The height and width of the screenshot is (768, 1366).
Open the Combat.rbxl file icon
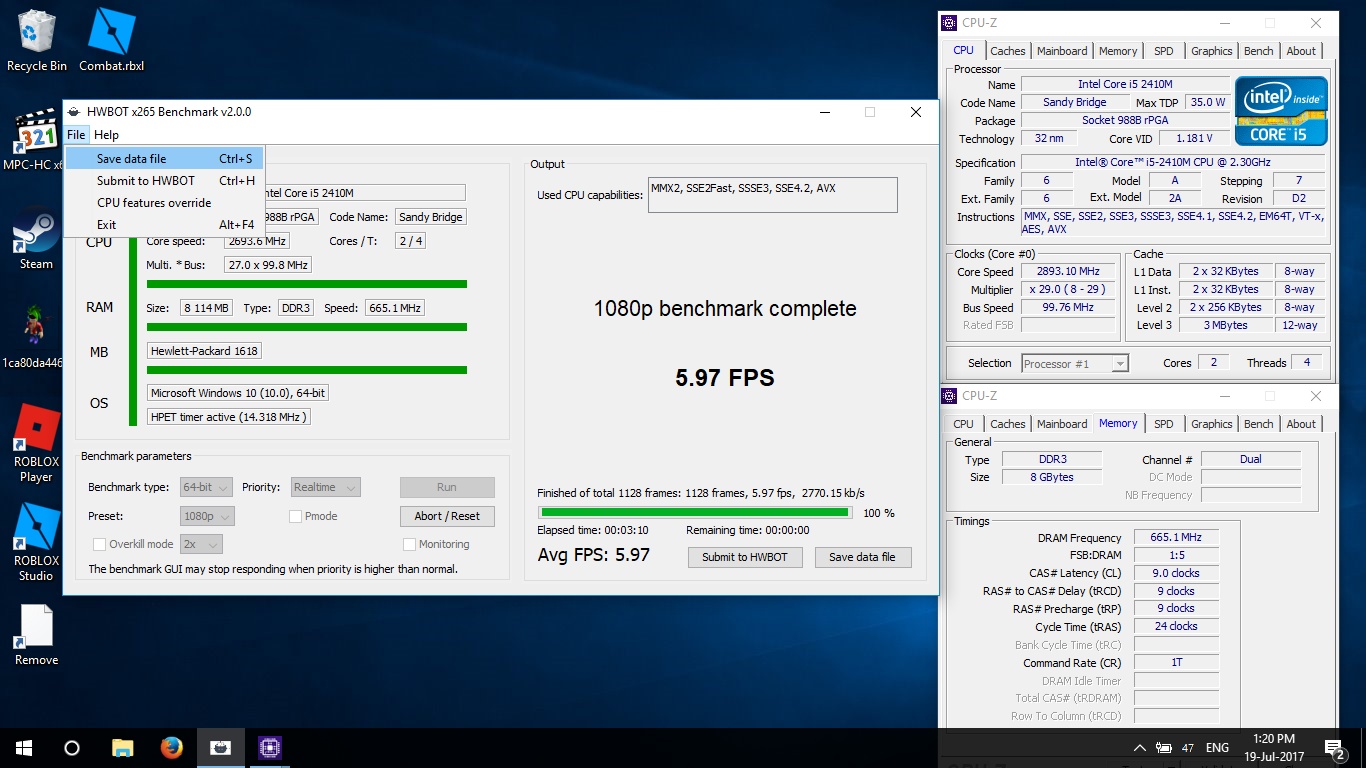[x=111, y=40]
